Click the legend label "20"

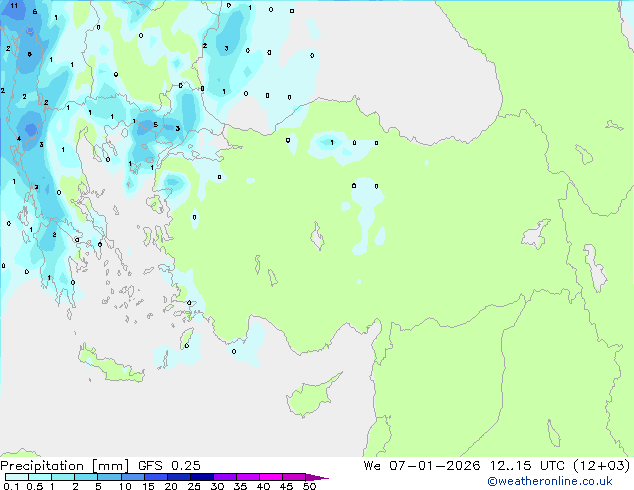(171, 486)
